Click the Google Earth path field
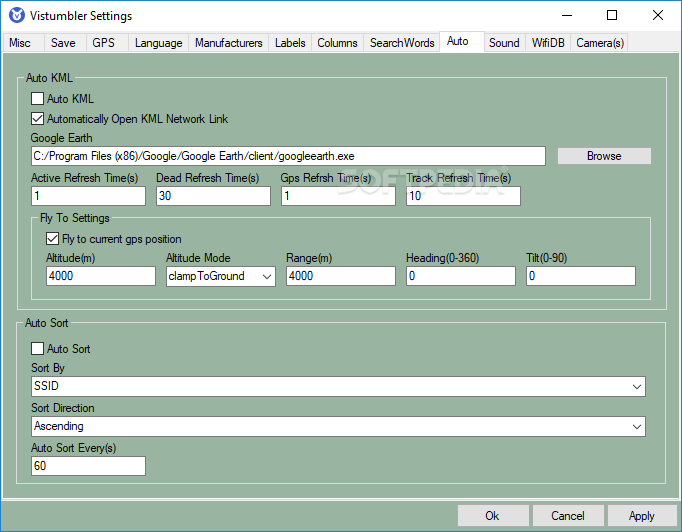 pyautogui.click(x=288, y=156)
